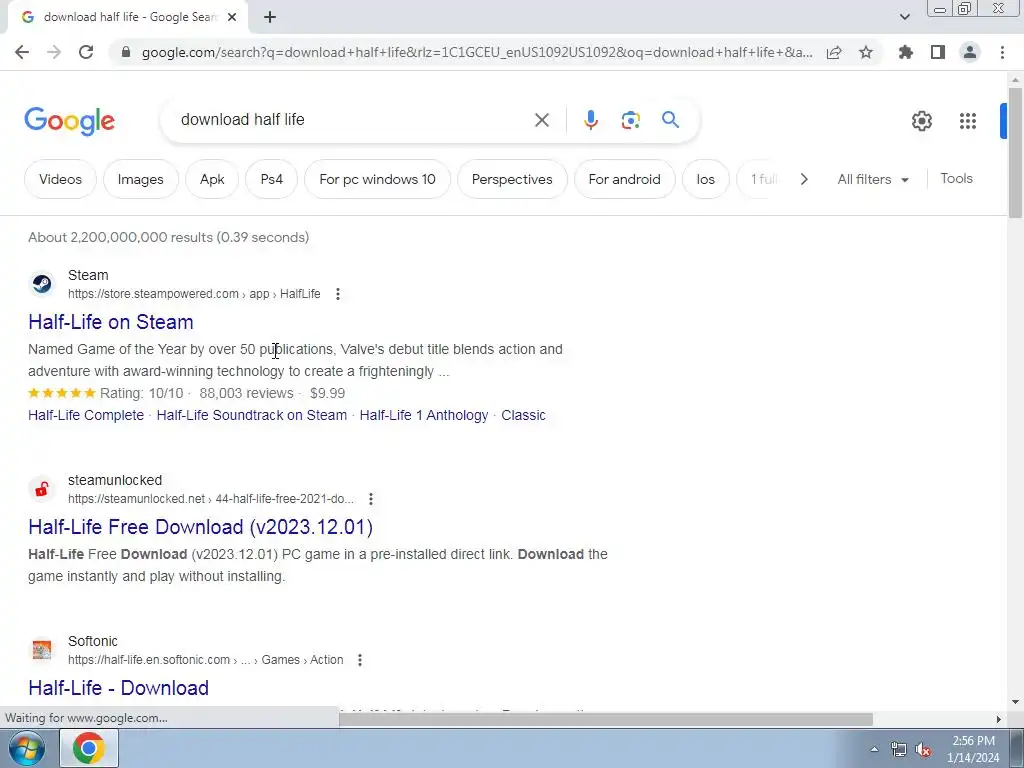This screenshot has height=768, width=1024.
Task: Open three-dot menu for Steam result
Action: click(x=338, y=294)
